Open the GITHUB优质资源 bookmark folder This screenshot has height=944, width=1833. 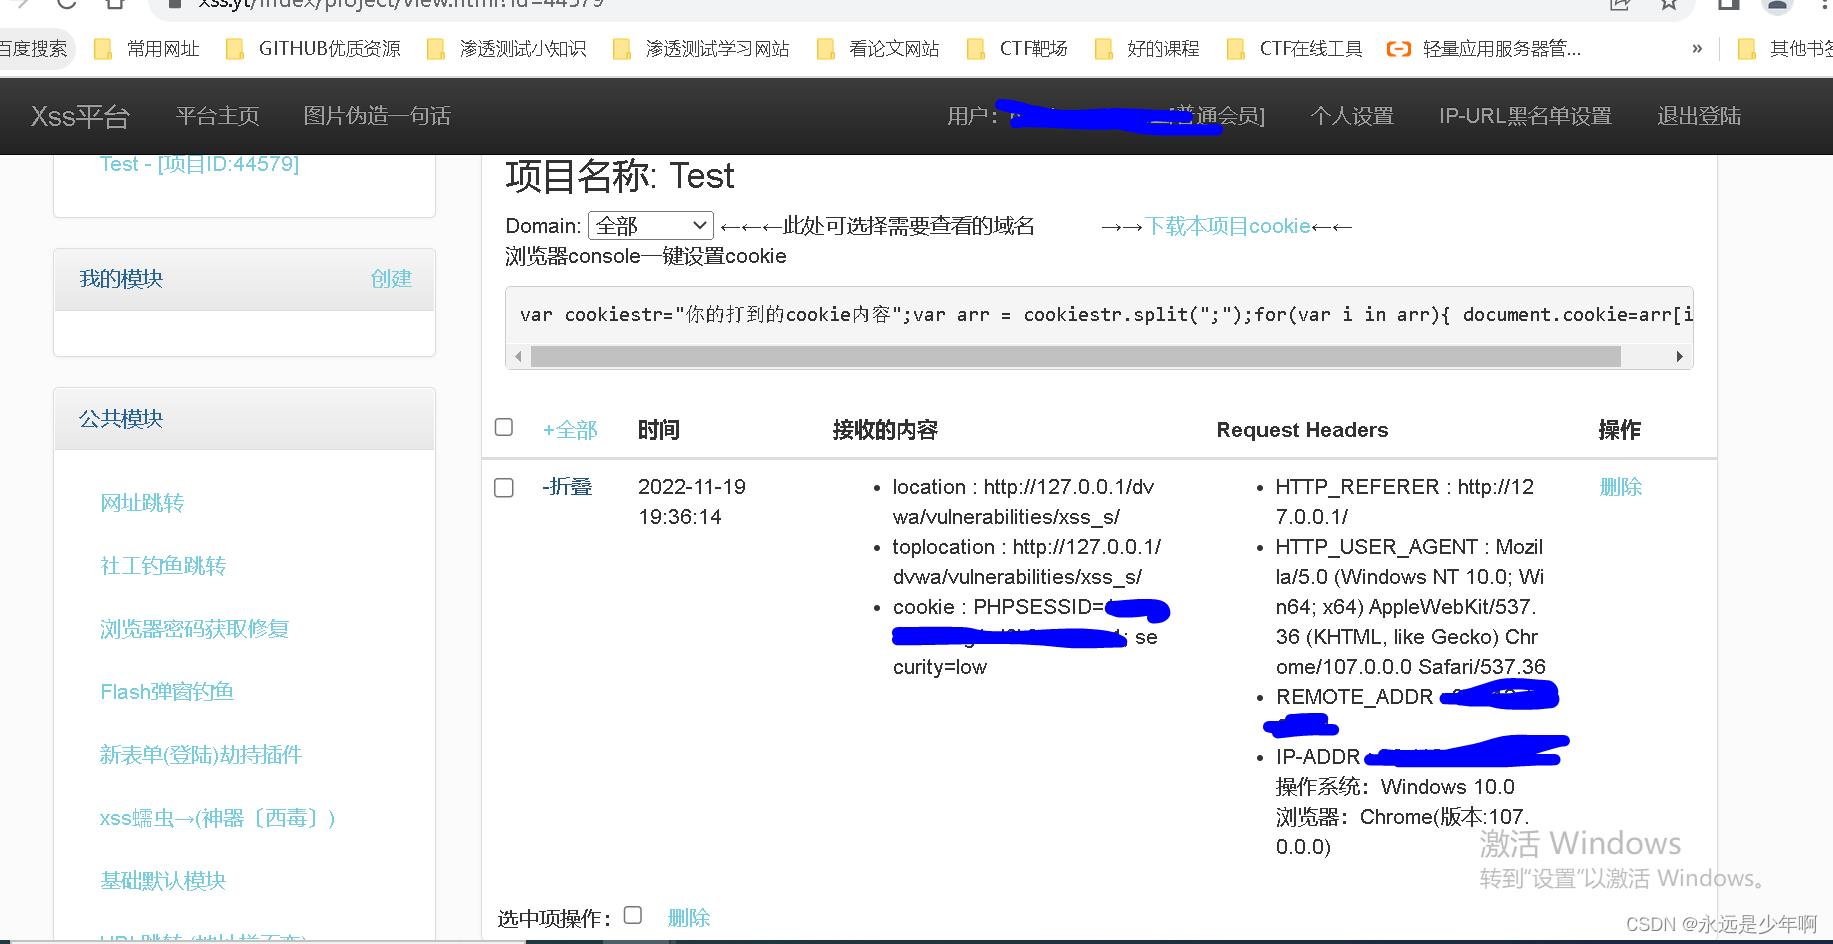coord(313,49)
